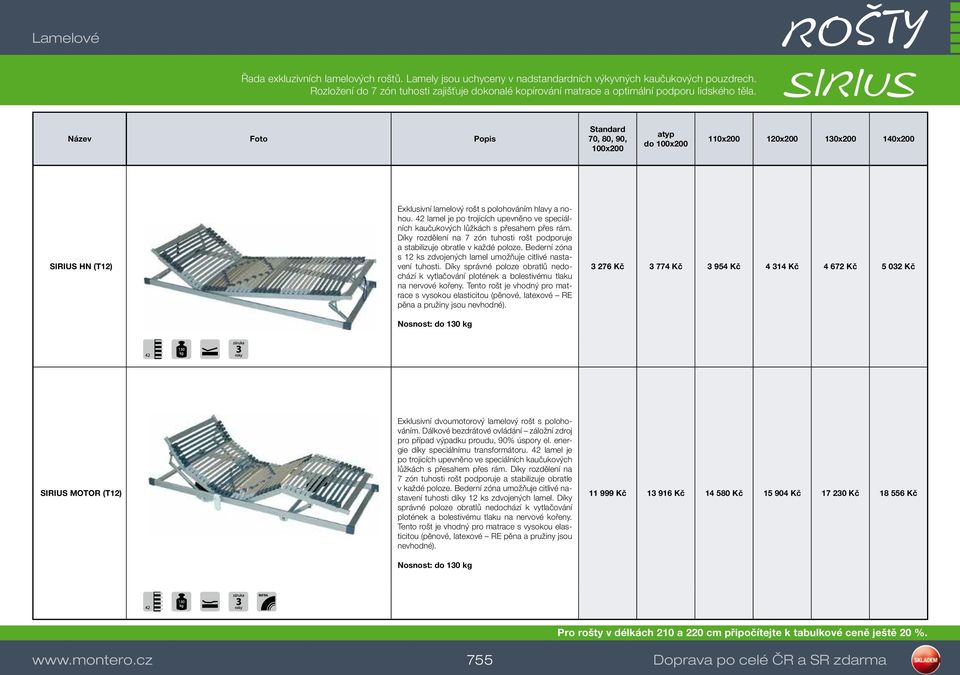
Task: Click the page number 755
Action: point(479,660)
